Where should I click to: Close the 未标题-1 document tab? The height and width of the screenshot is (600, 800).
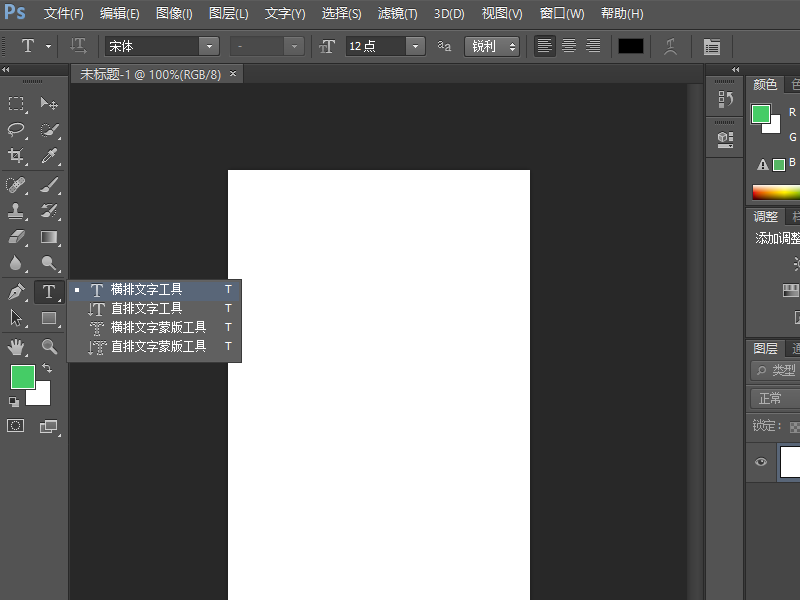(x=233, y=73)
